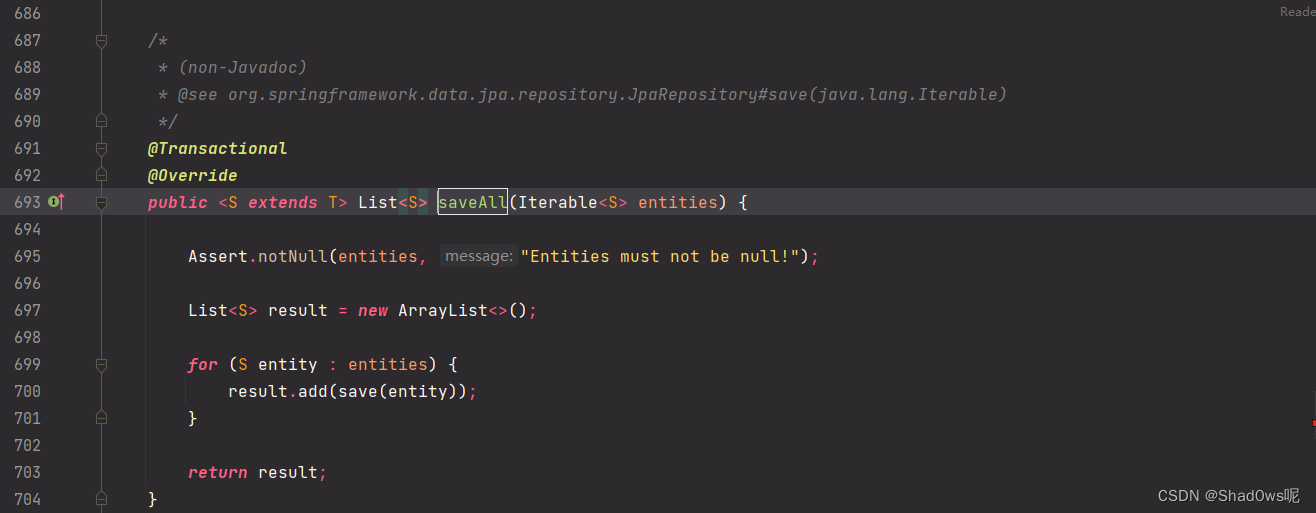Click line number 686 in the gutter
The height and width of the screenshot is (513, 1316).
[28, 13]
